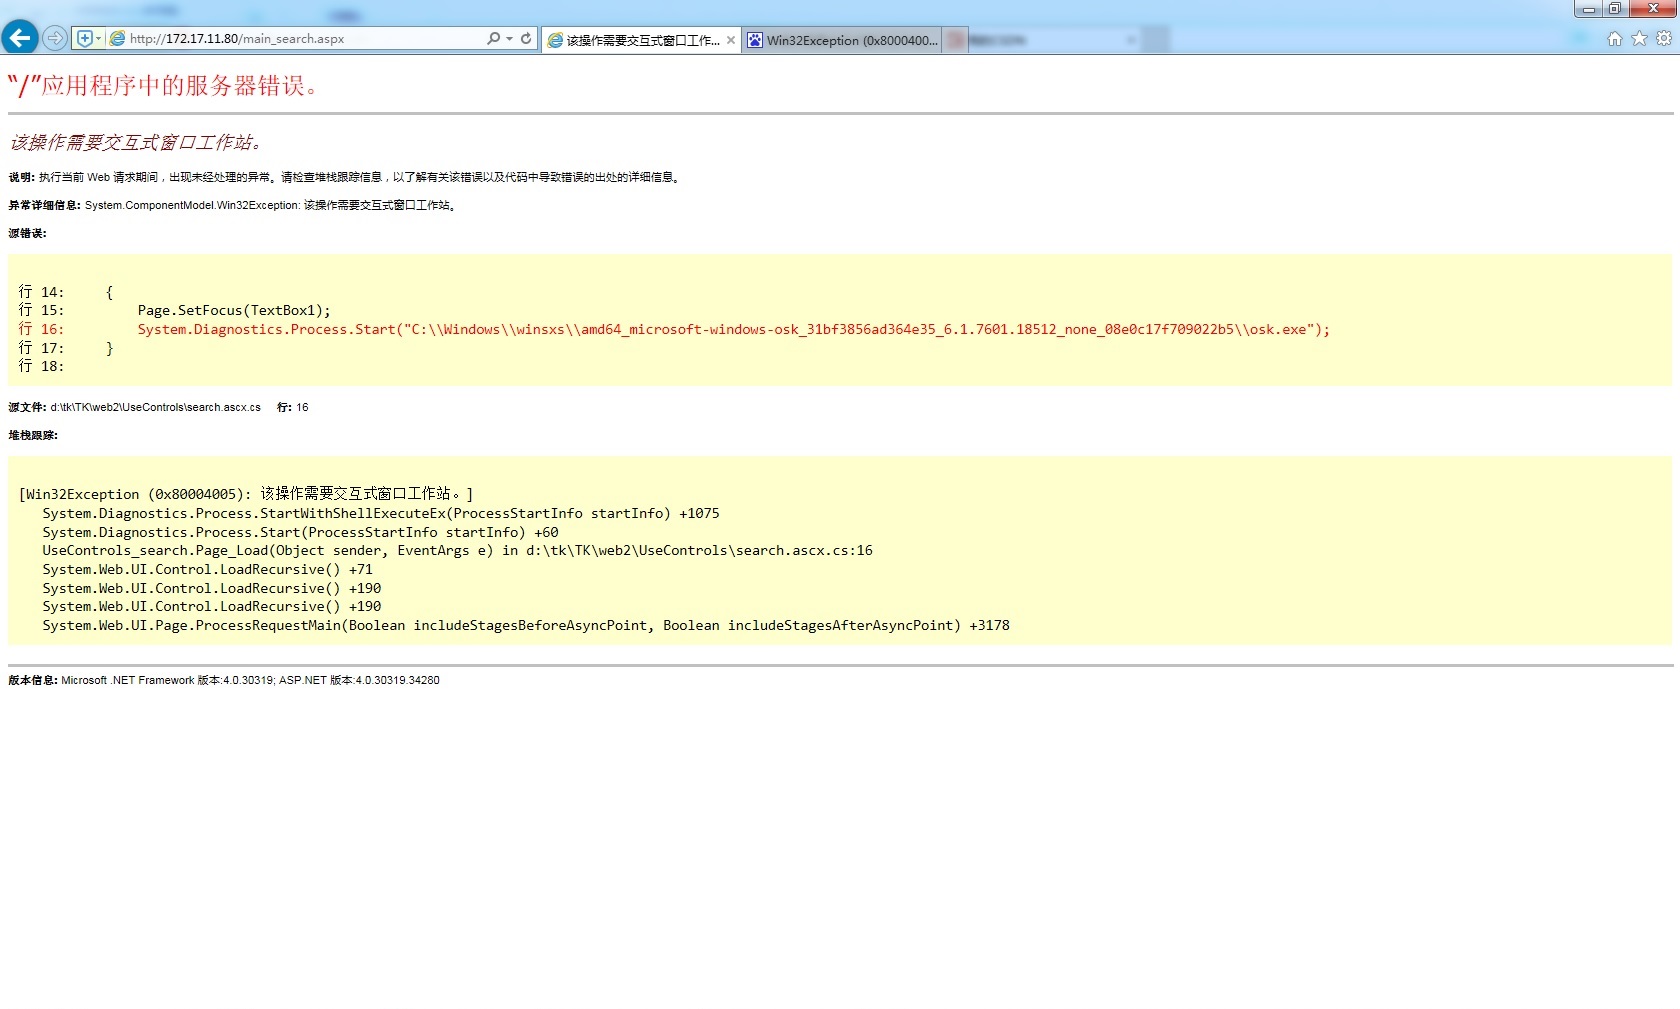Click the 堆栈跟踪 label
Screen dimensions: 1680x1009
pyautogui.click(x=33, y=435)
